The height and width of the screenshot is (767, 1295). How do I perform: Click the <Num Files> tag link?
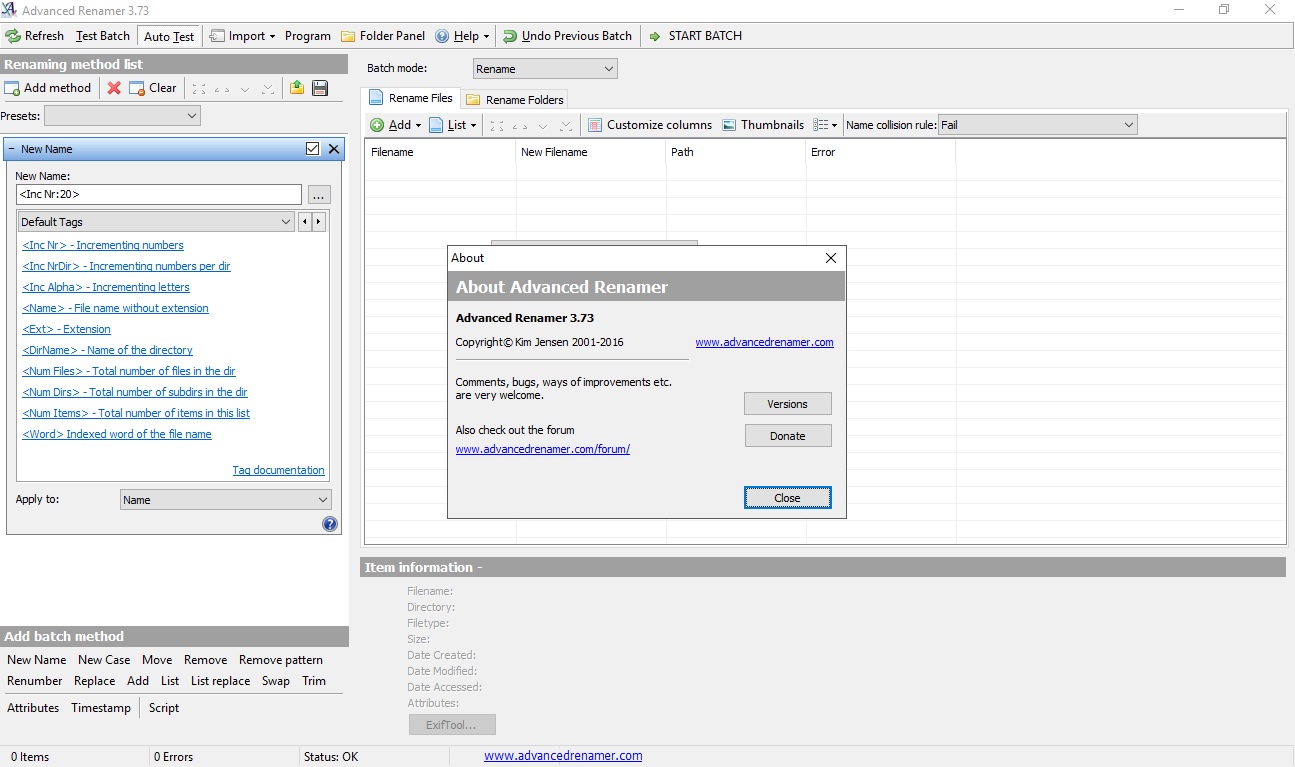pyautogui.click(x=129, y=371)
